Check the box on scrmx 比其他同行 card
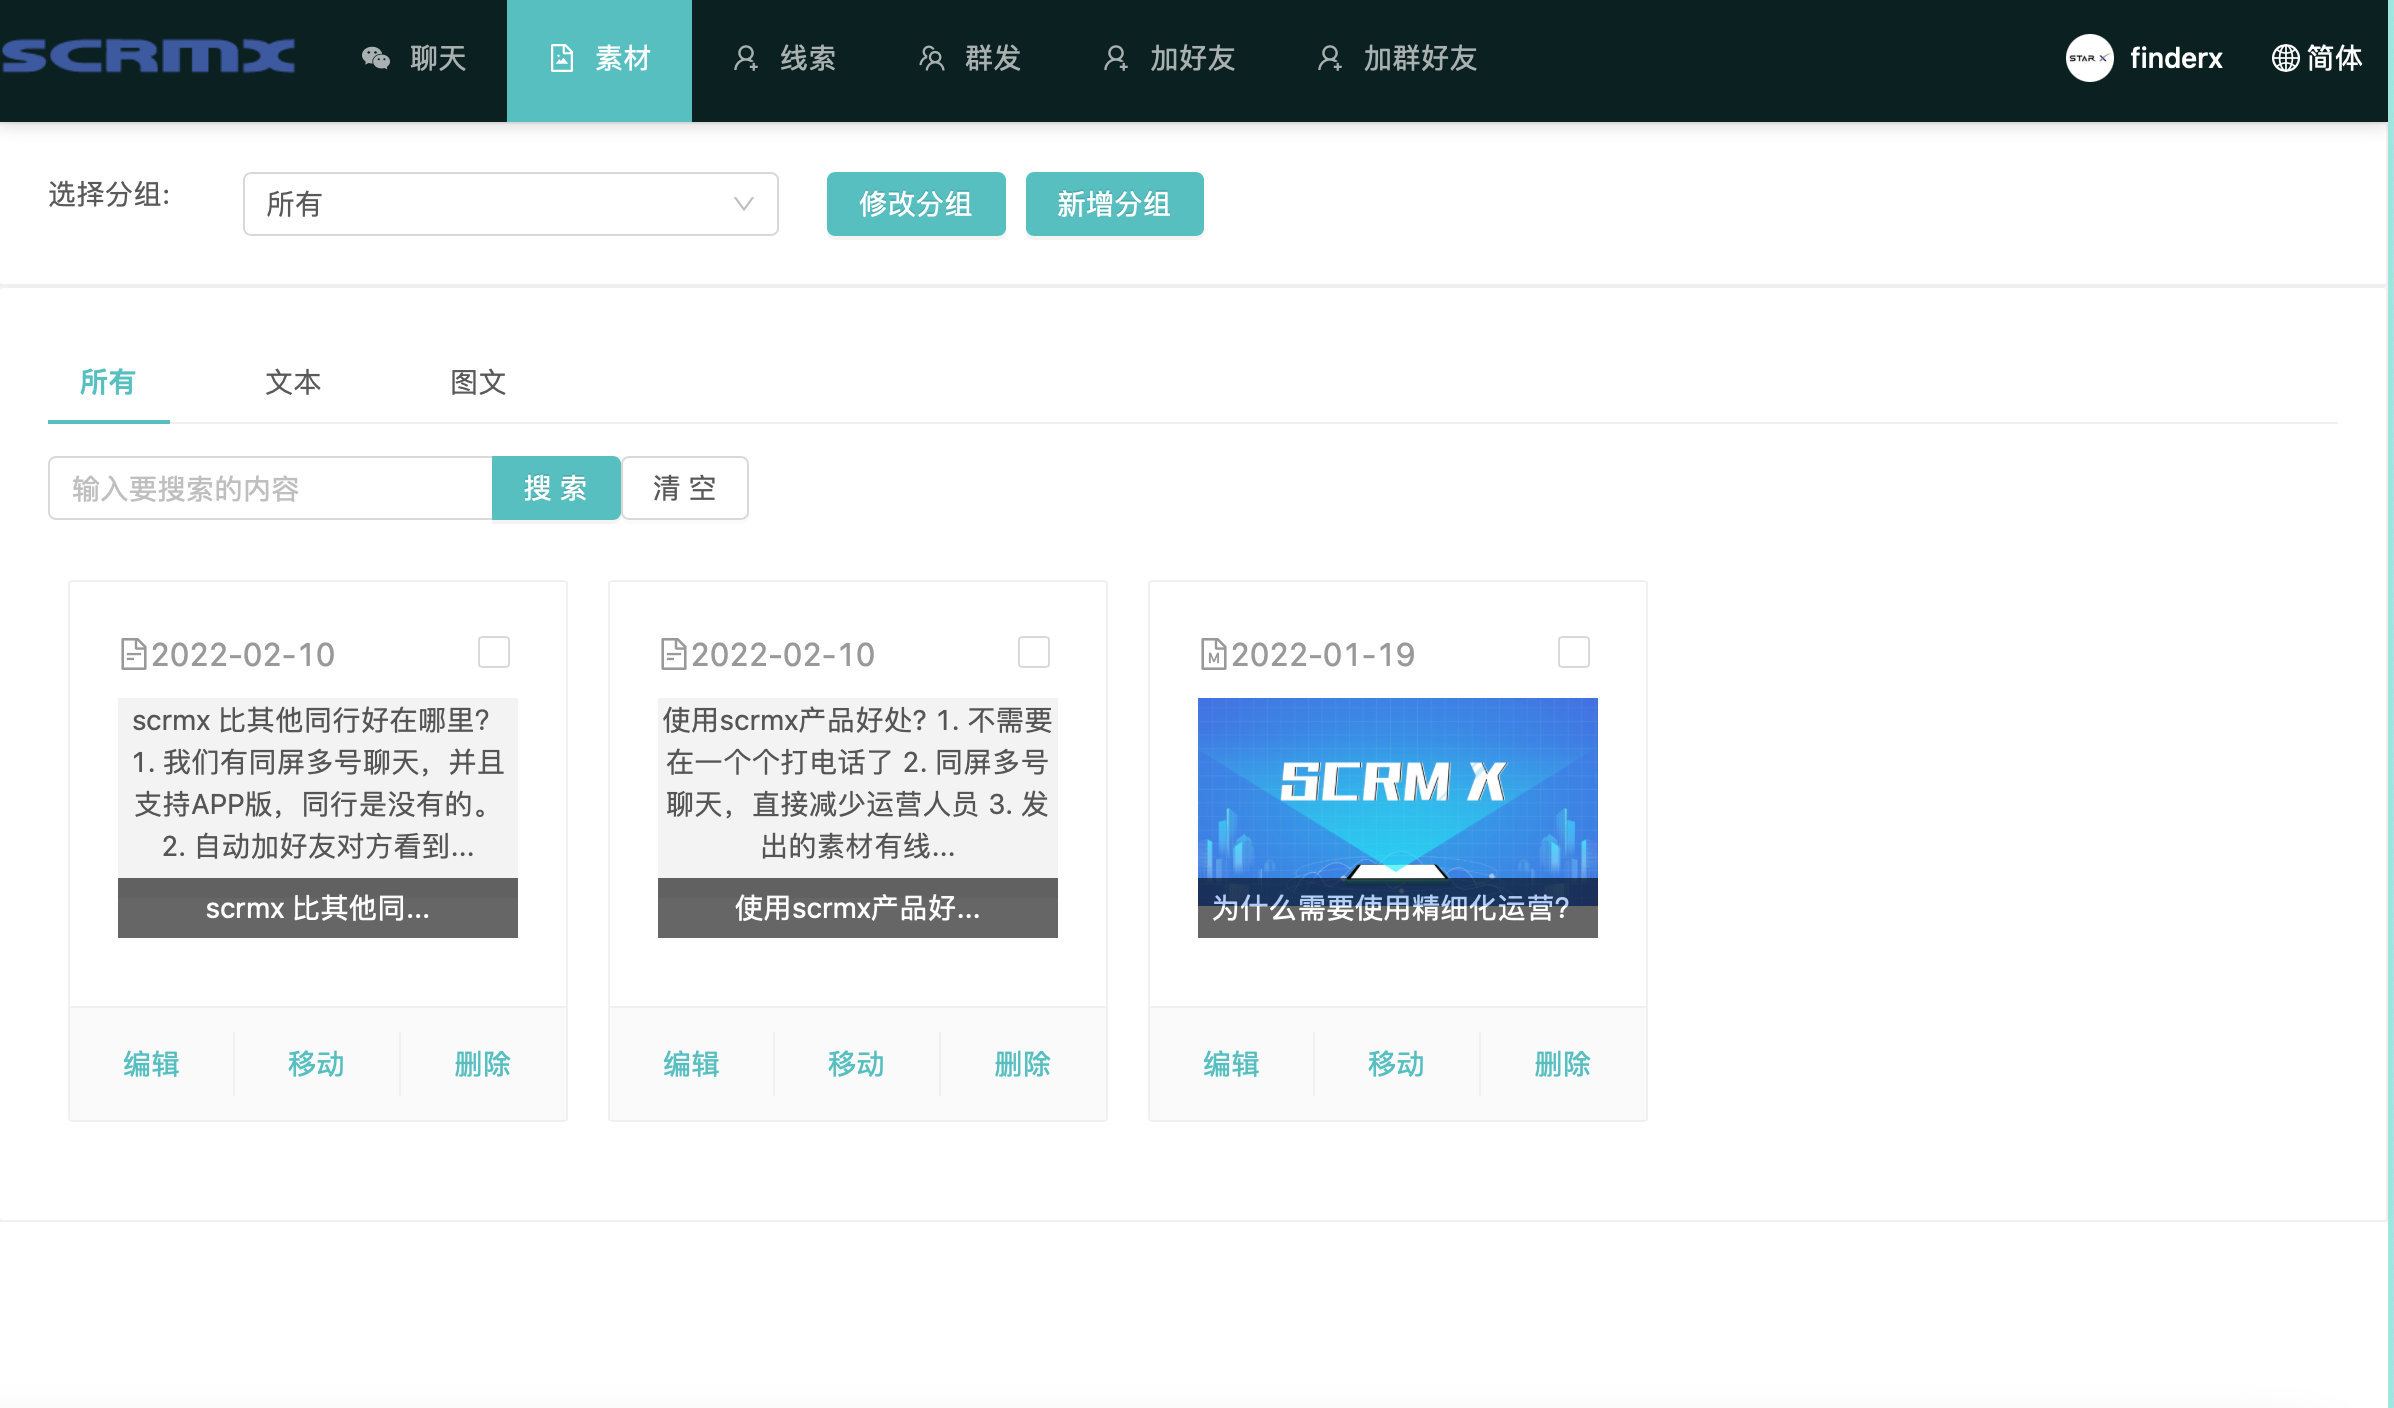Viewport: 2394px width, 1408px height. (x=494, y=652)
